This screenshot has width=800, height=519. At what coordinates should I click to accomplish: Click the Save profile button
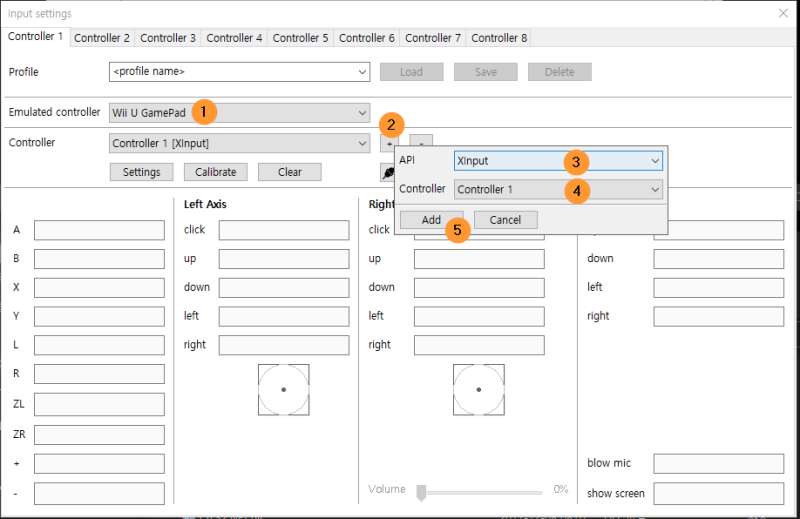pos(486,72)
